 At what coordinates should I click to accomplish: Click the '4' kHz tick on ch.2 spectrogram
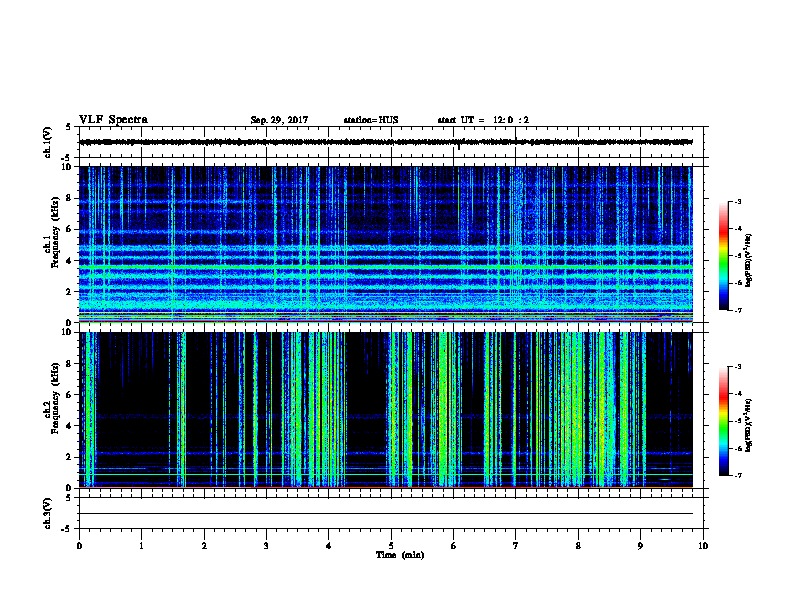(69, 426)
